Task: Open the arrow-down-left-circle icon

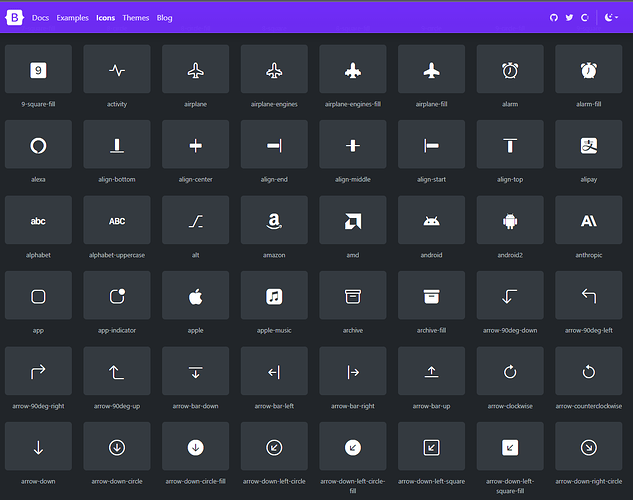Action: (274, 446)
